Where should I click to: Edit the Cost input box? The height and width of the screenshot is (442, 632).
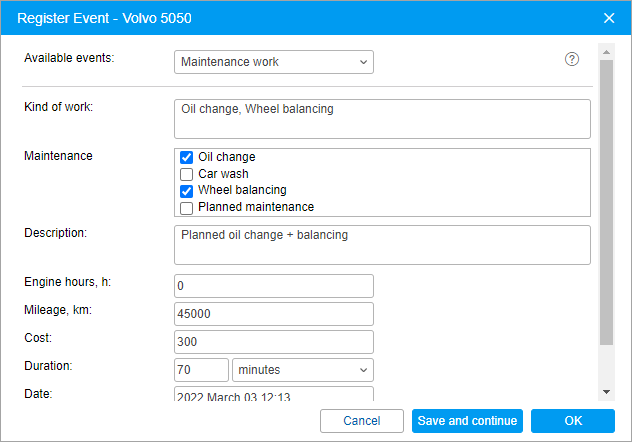[273, 342]
